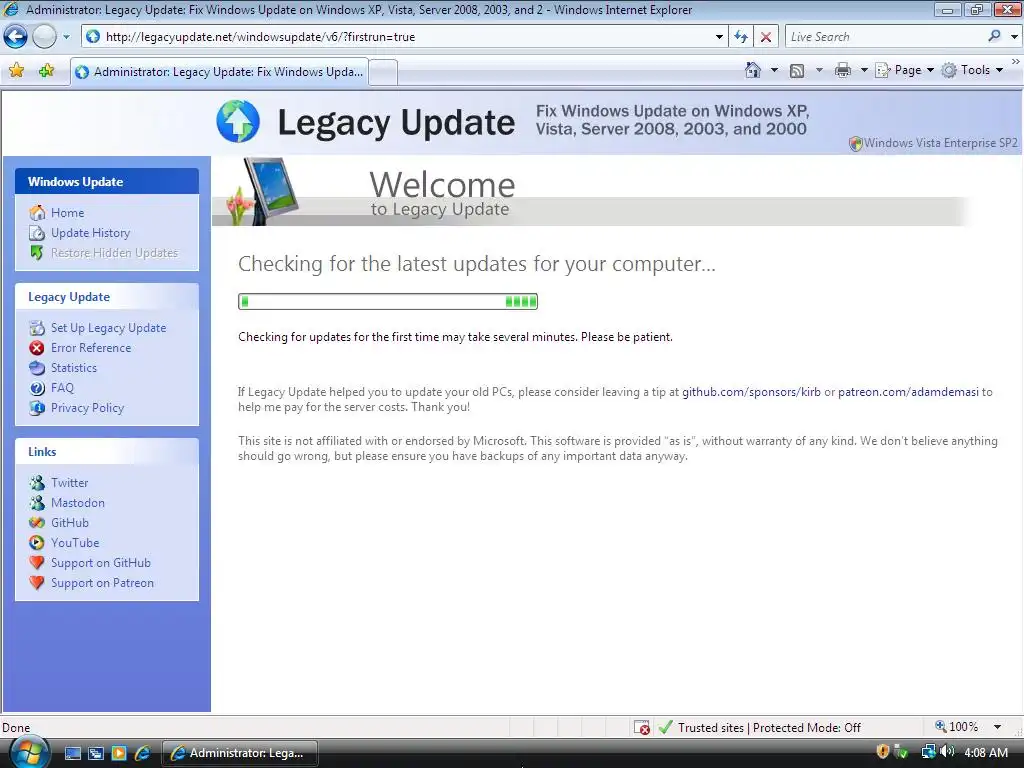The width and height of the screenshot is (1024, 768).
Task: Open the Home sidebar link
Action: (x=67, y=213)
